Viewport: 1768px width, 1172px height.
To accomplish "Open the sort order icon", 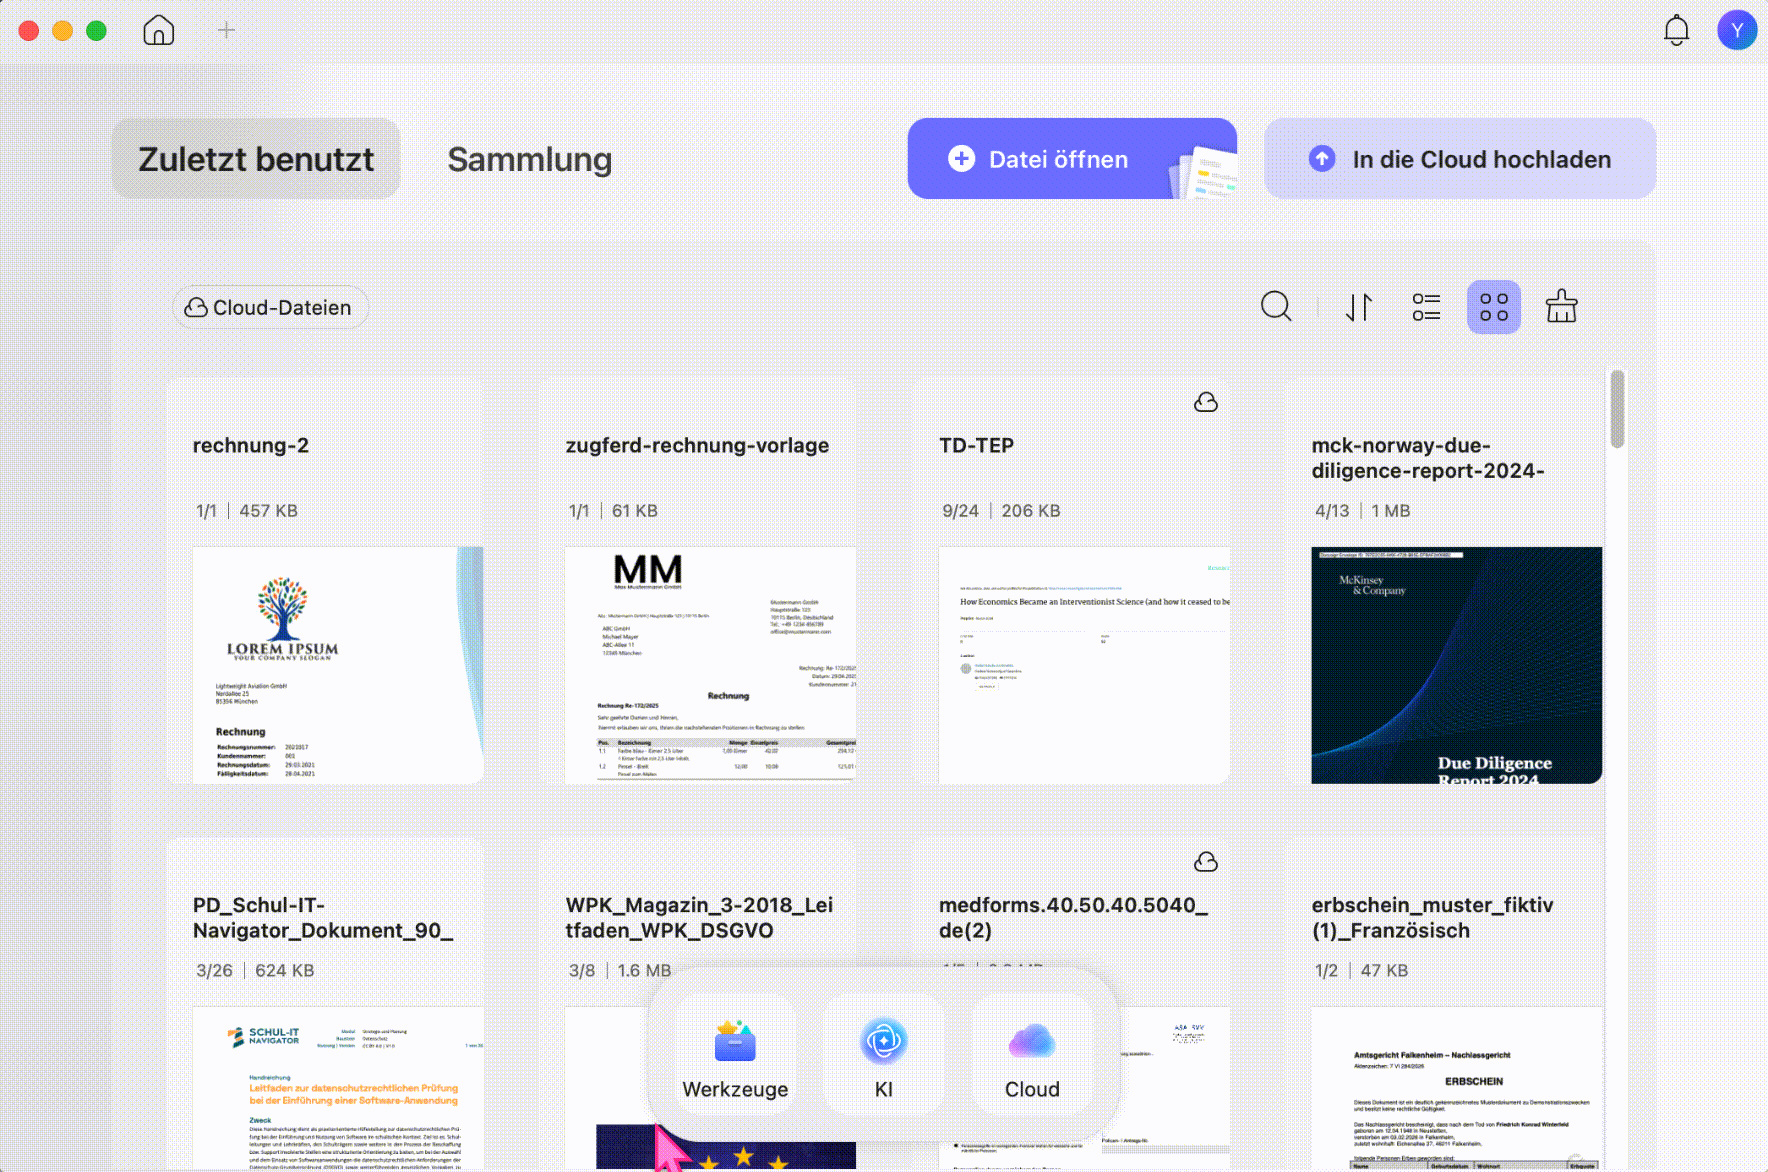I will (1359, 307).
